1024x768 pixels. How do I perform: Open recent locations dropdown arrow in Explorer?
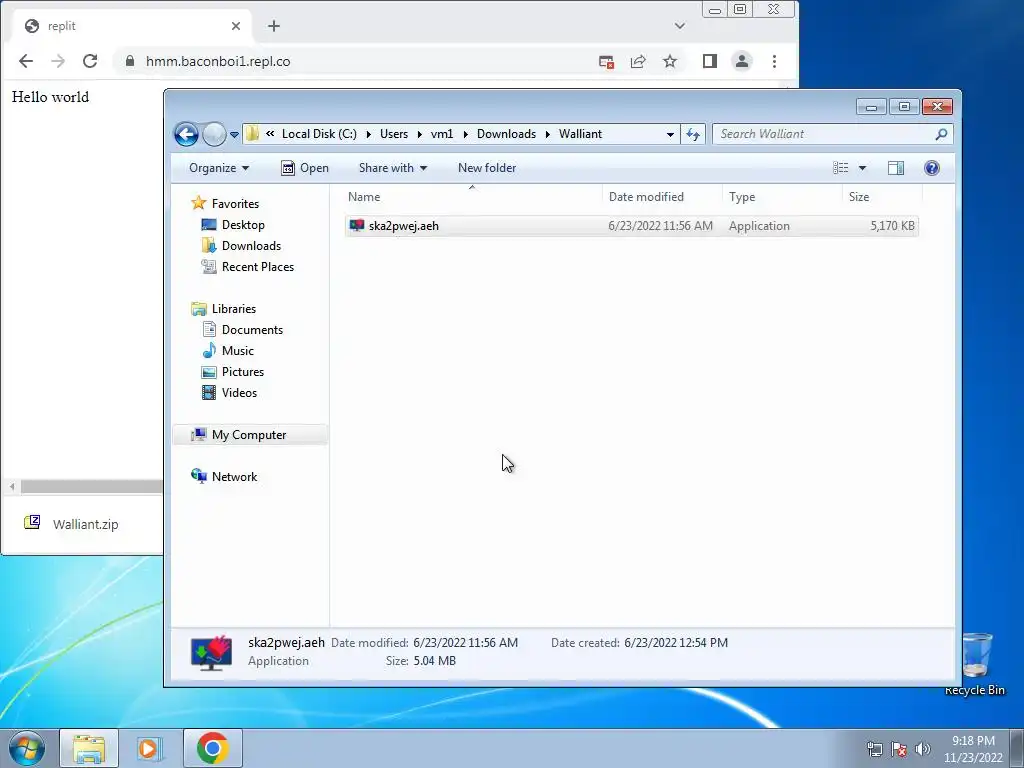click(234, 135)
